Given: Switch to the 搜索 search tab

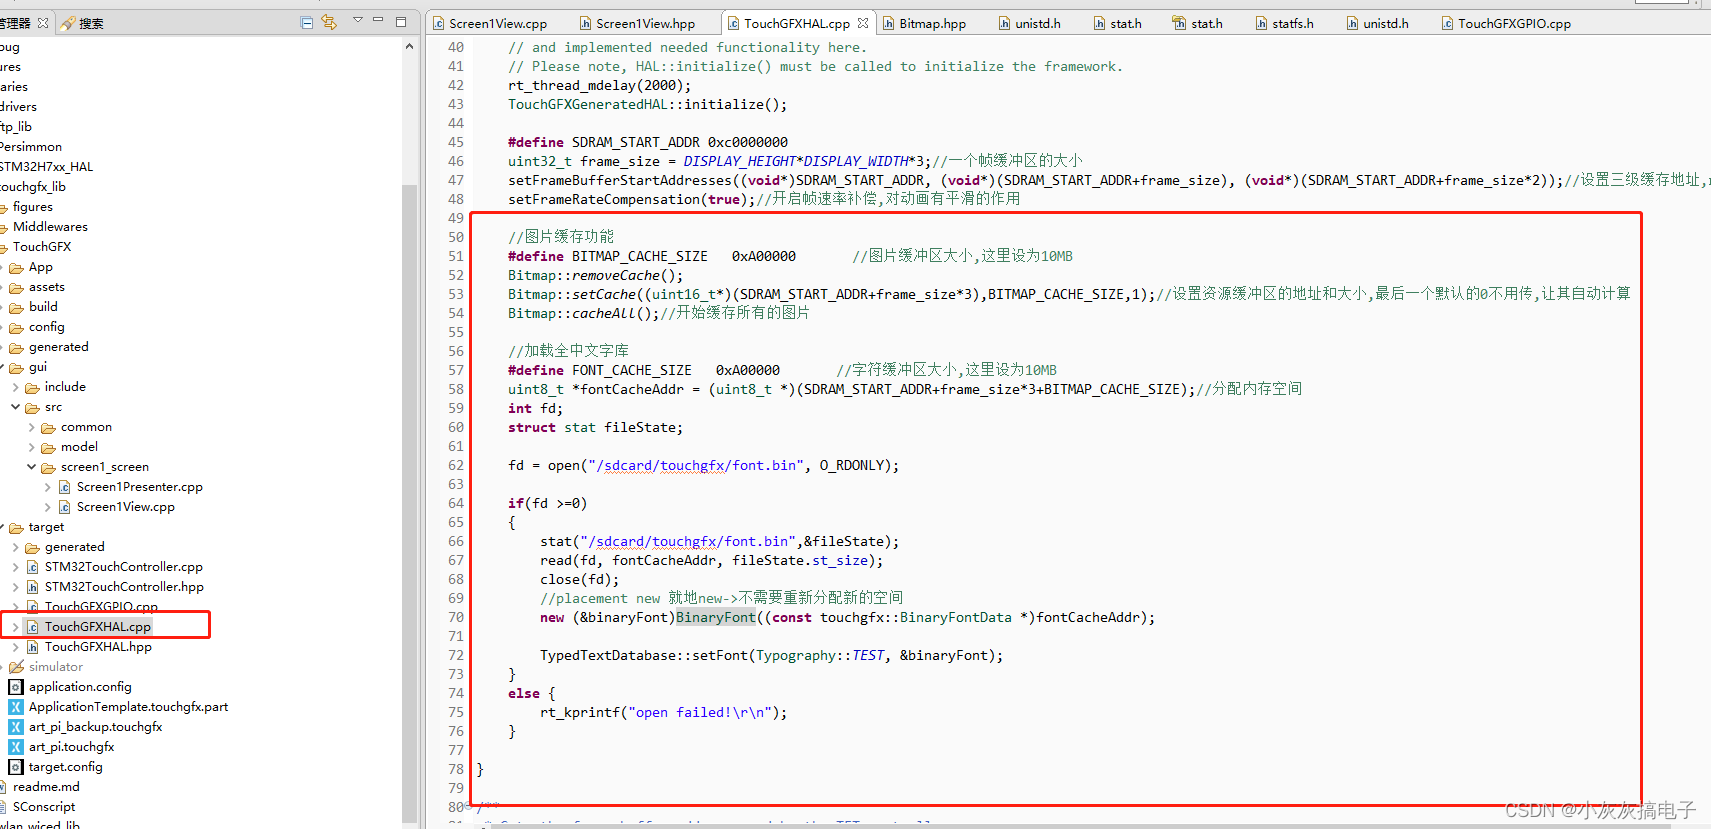Looking at the screenshot, I should (82, 23).
